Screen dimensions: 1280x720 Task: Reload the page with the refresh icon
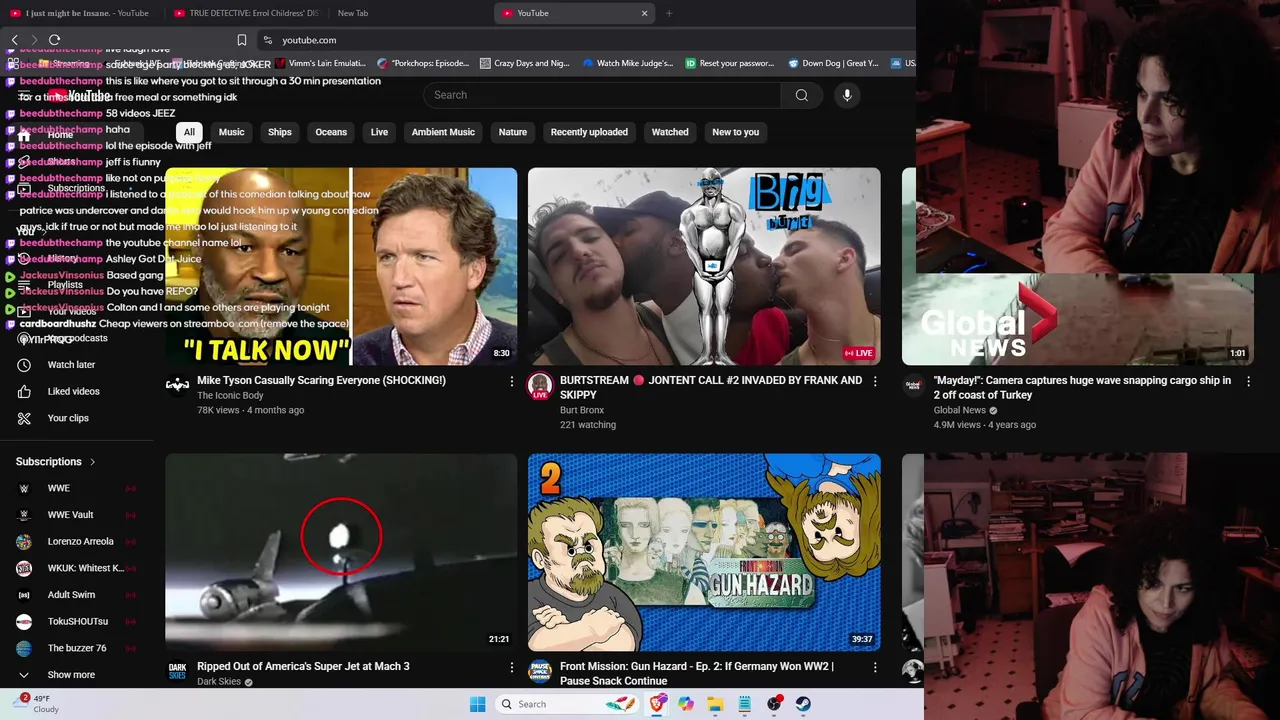[54, 40]
